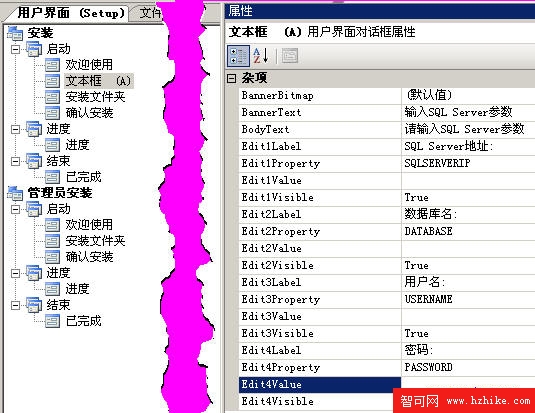Select the 文本框 (A) tree item

point(98,81)
